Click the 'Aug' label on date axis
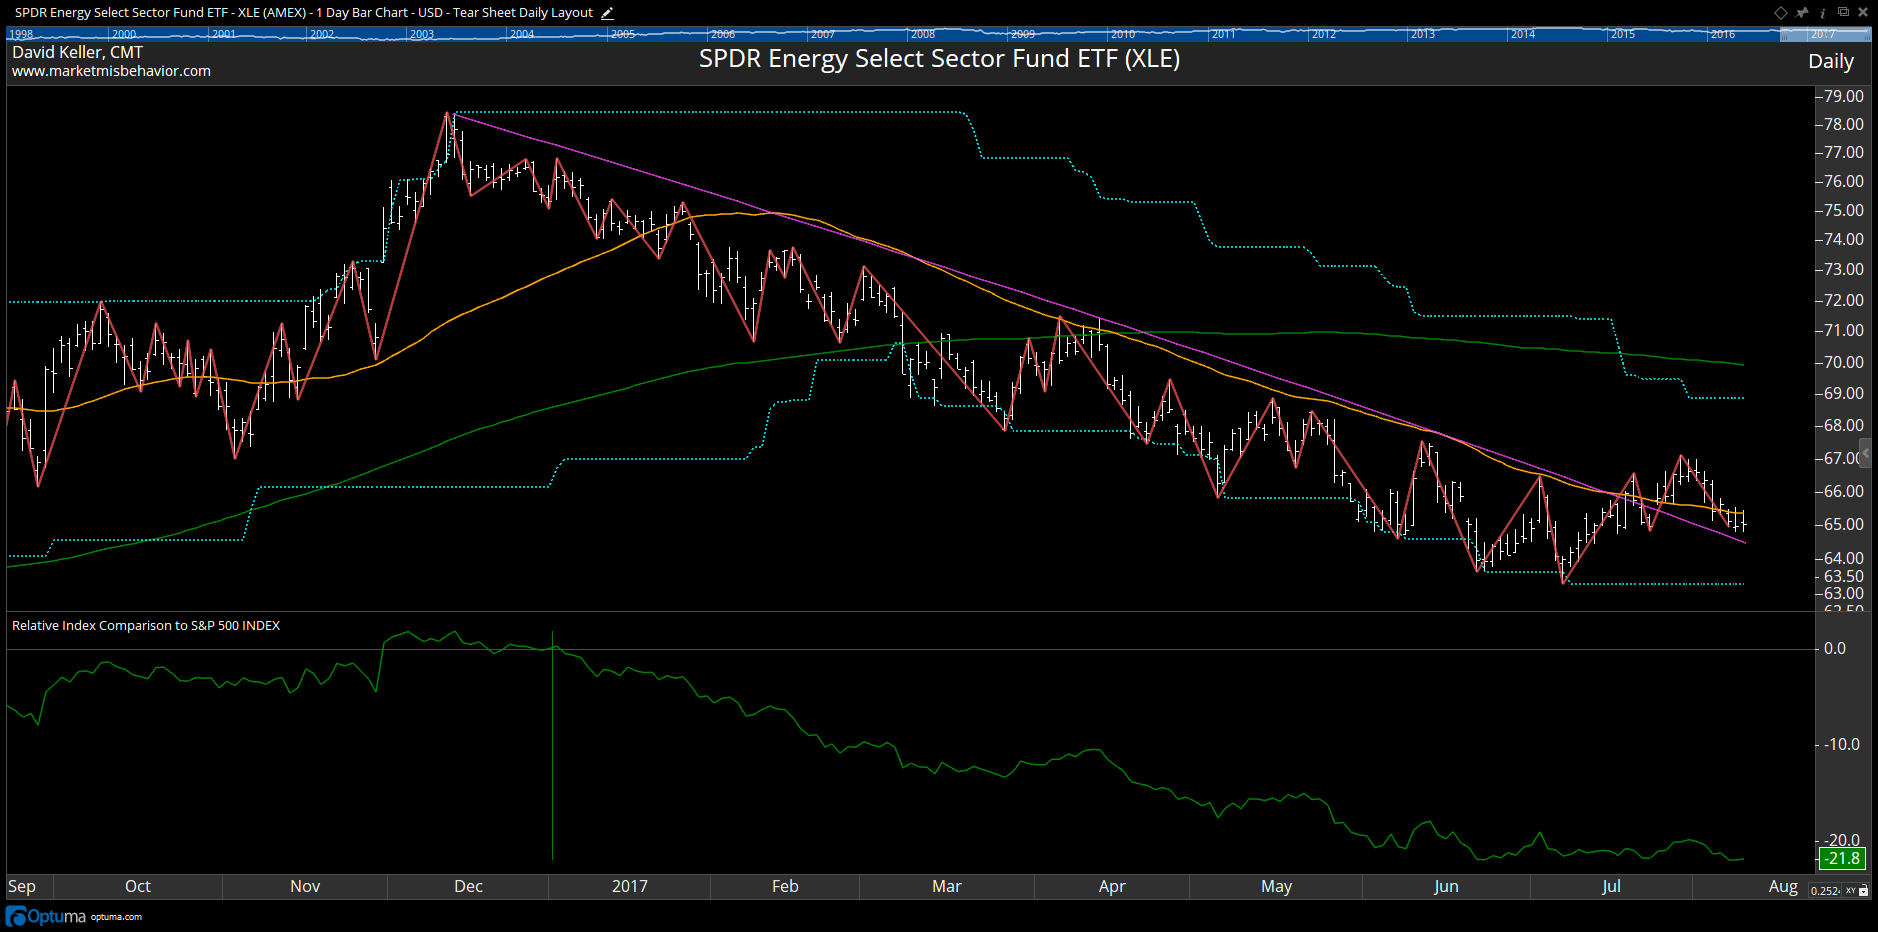This screenshot has height=932, width=1878. (1783, 886)
